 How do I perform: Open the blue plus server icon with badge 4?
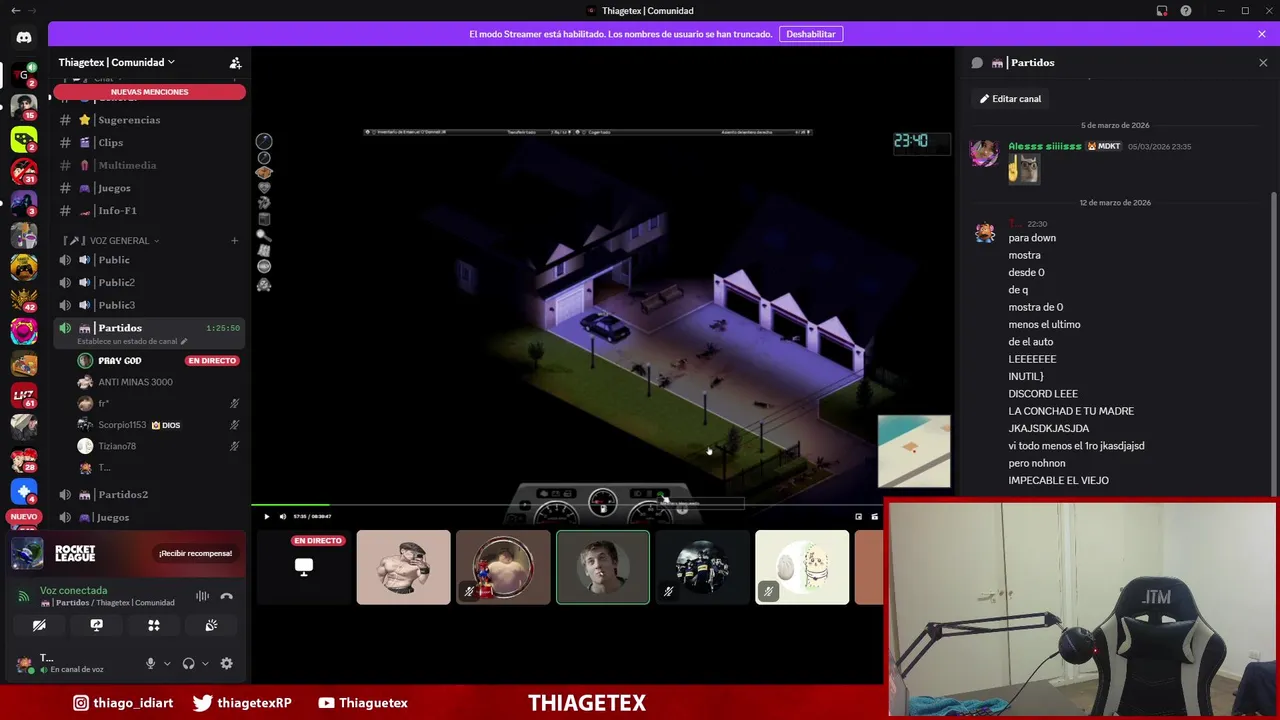click(x=24, y=491)
